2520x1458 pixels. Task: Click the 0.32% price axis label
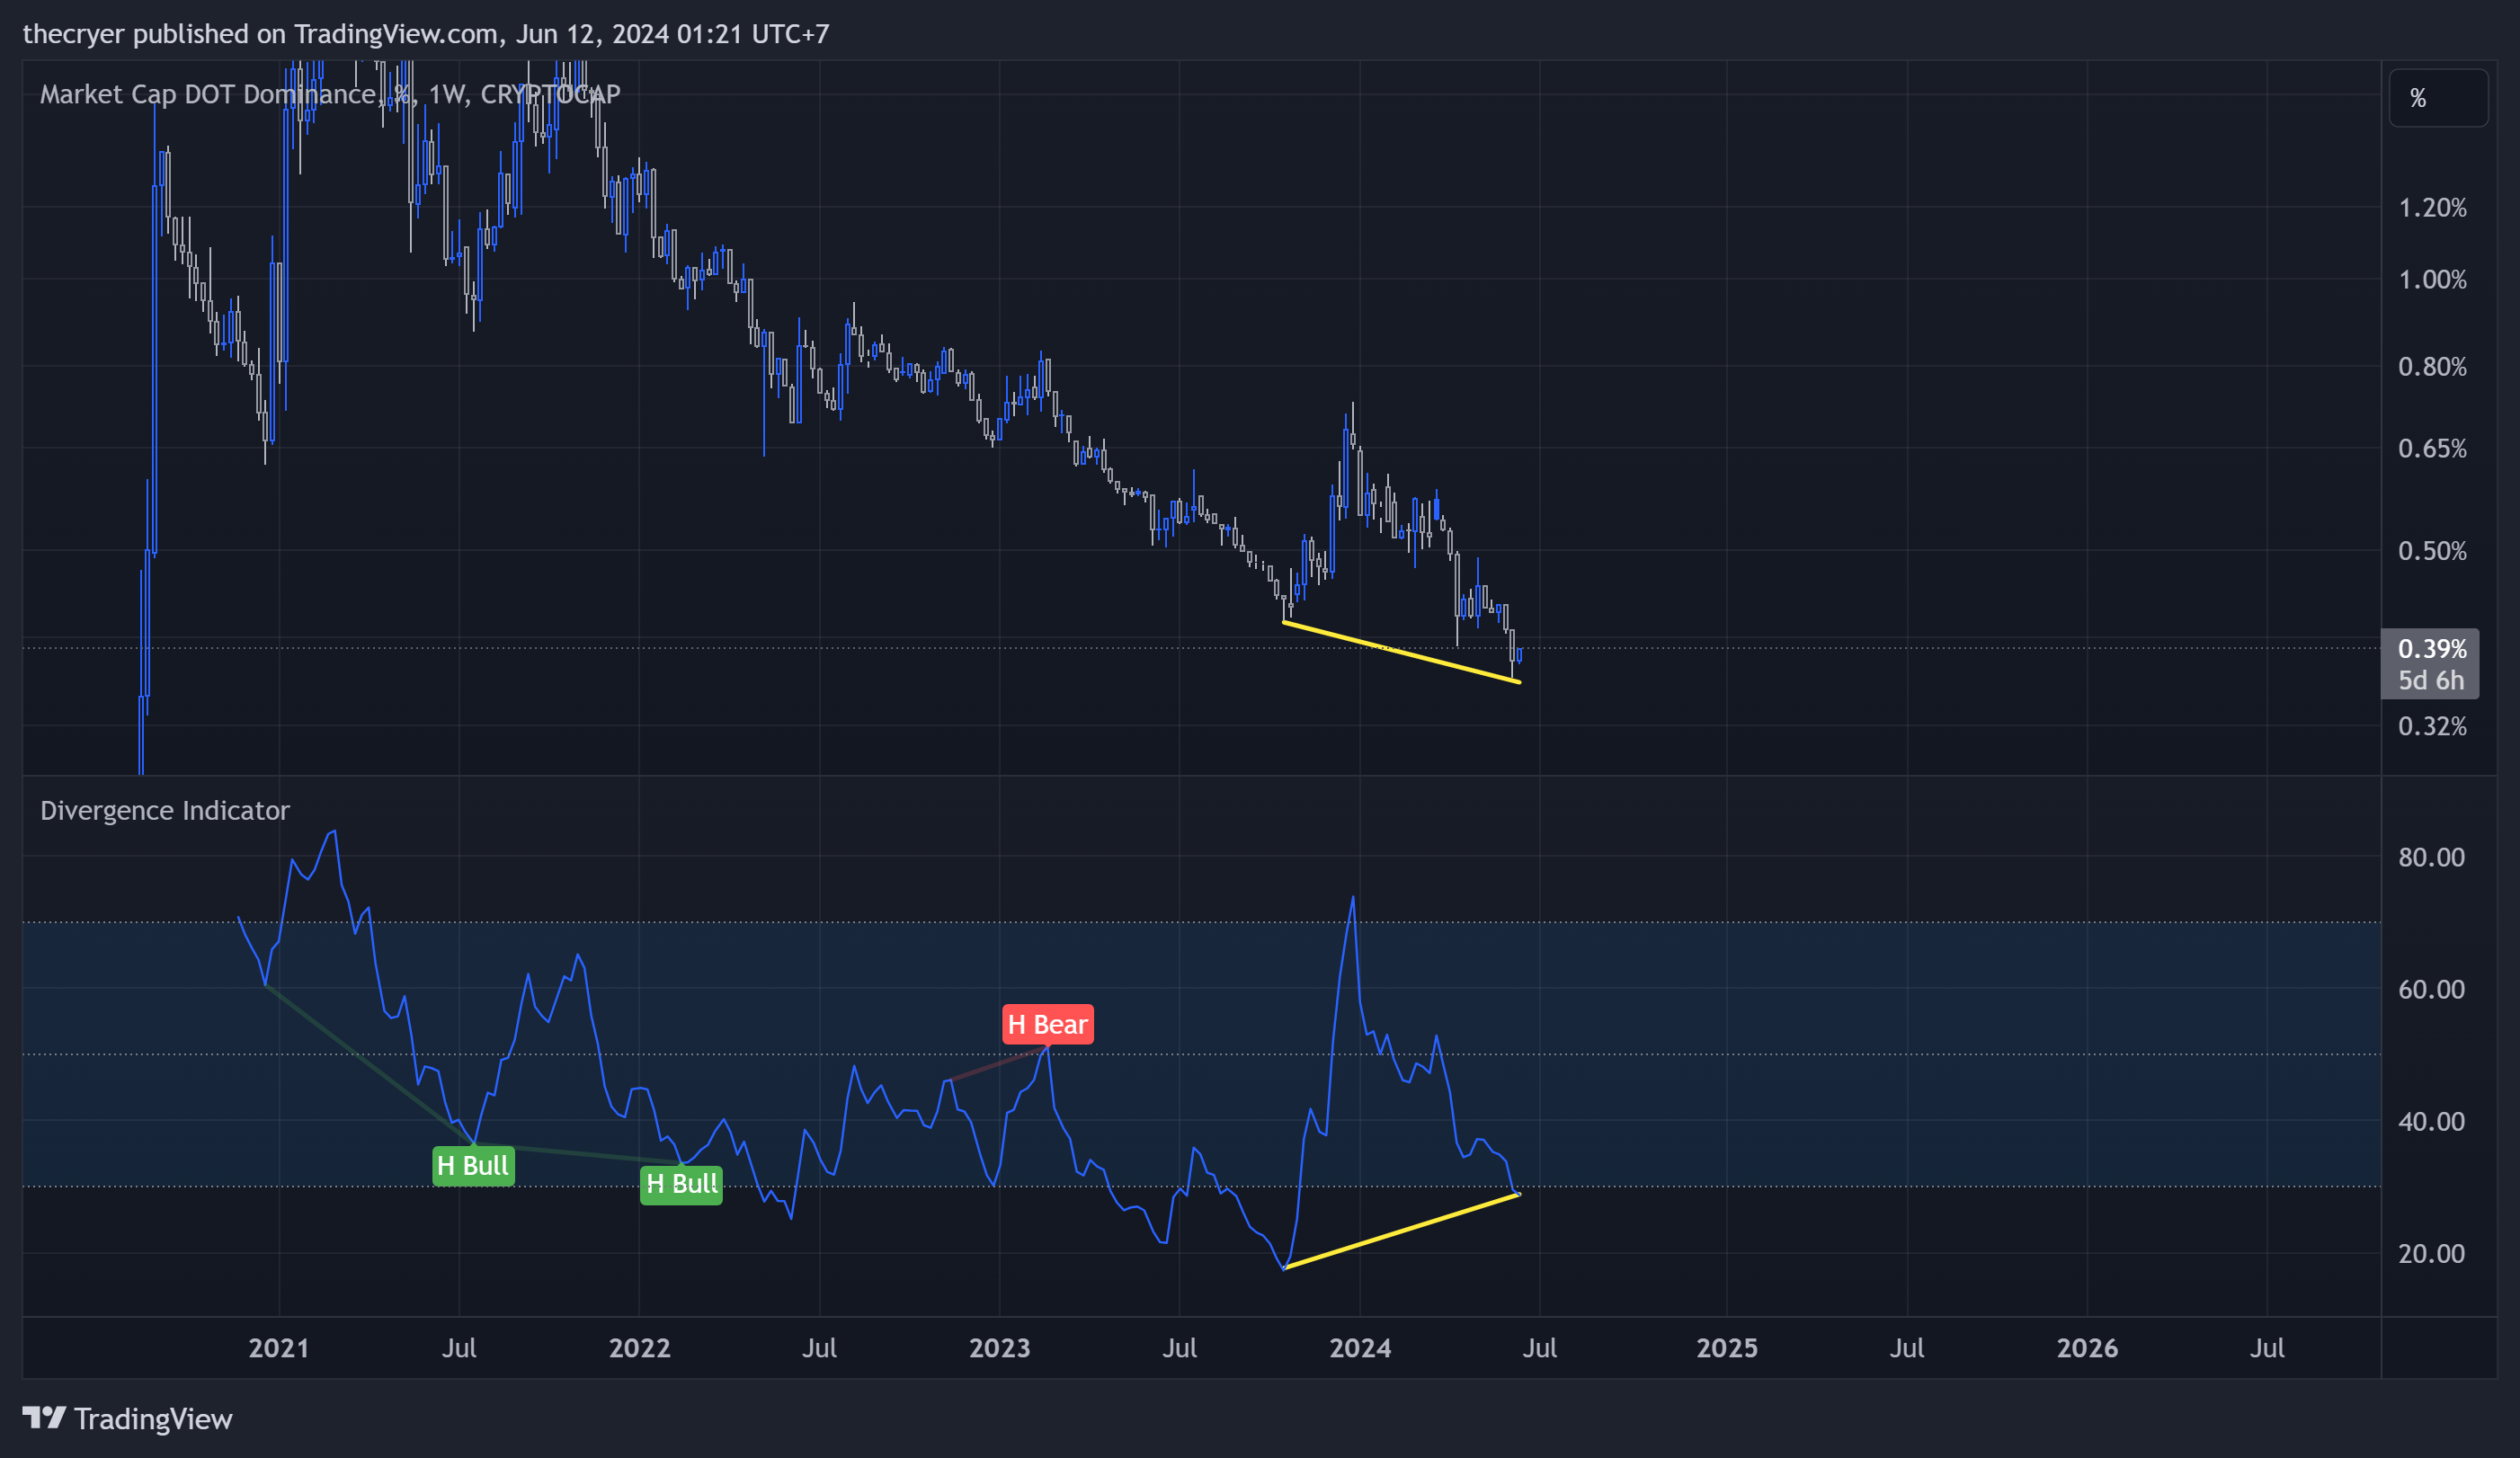click(x=2431, y=726)
